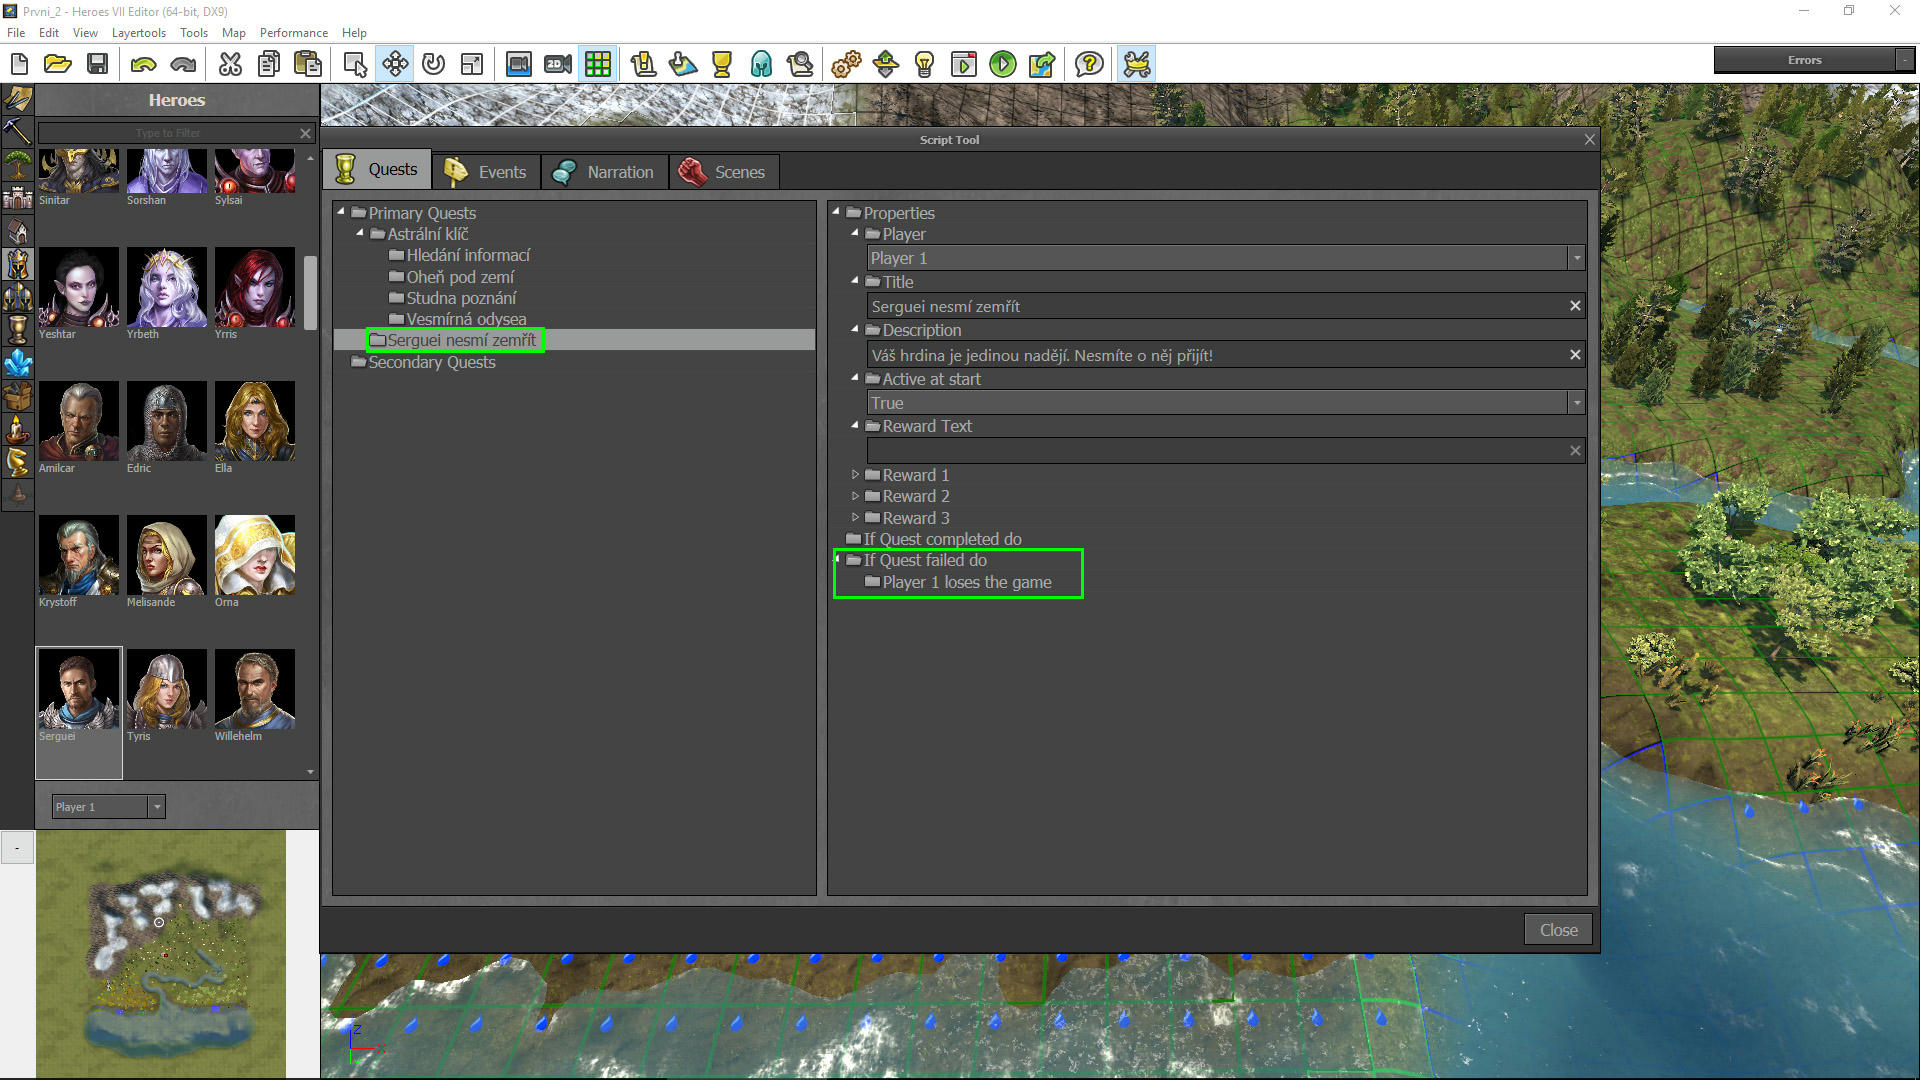
Task: Clear the heroes filter text
Action: click(305, 133)
